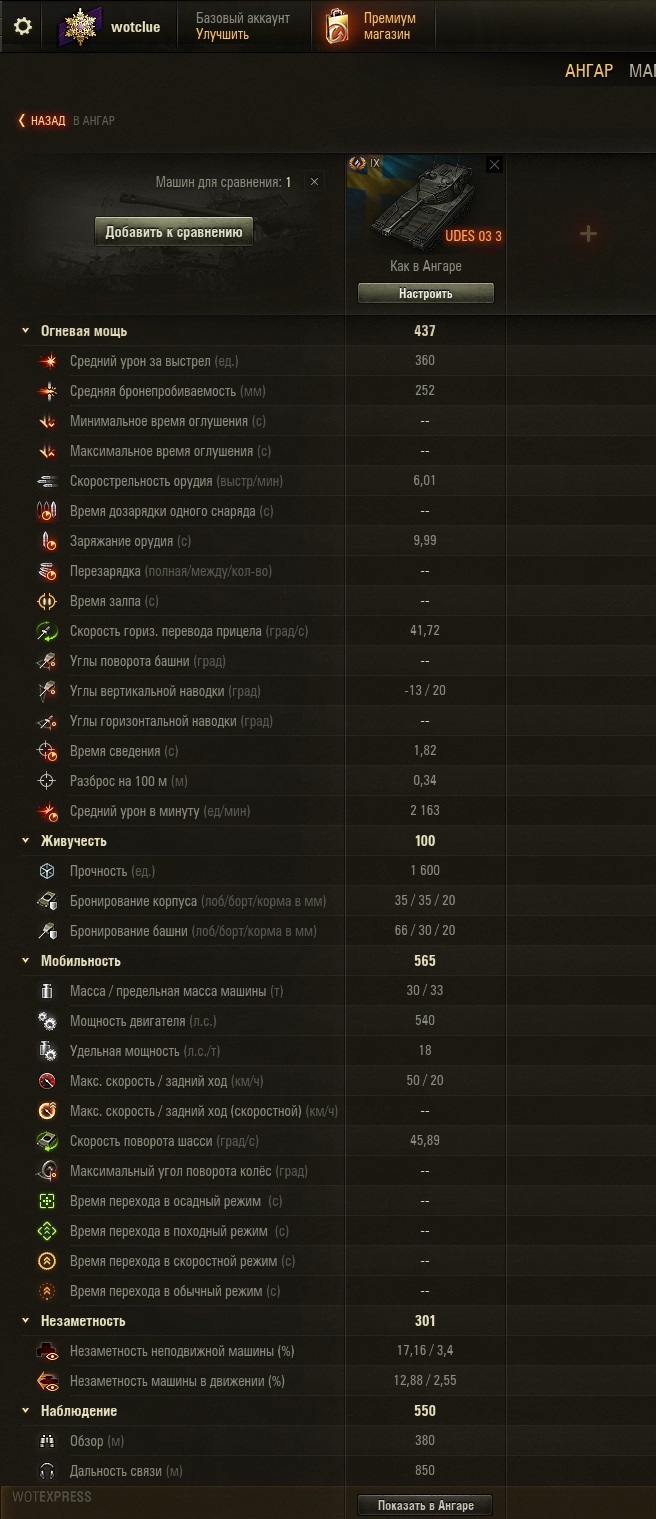Screen dimensions: 656x1519
Task: Collapse the Незаметность section
Action: coord(26,1321)
